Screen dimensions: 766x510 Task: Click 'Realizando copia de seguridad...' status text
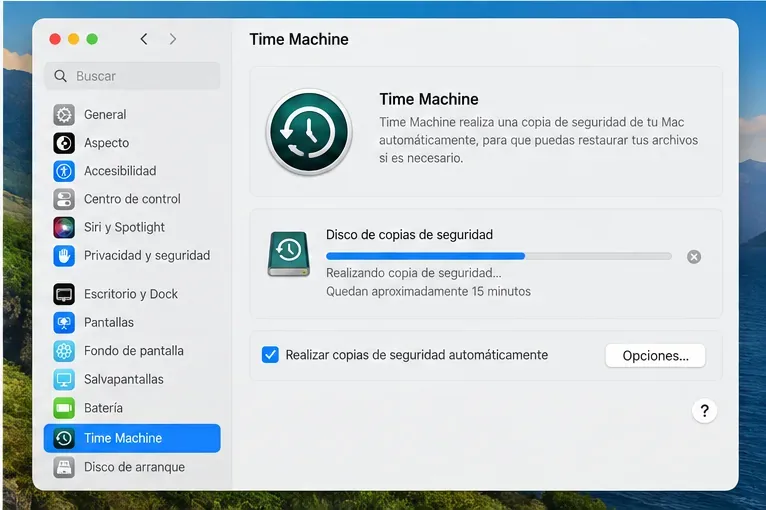(x=413, y=273)
